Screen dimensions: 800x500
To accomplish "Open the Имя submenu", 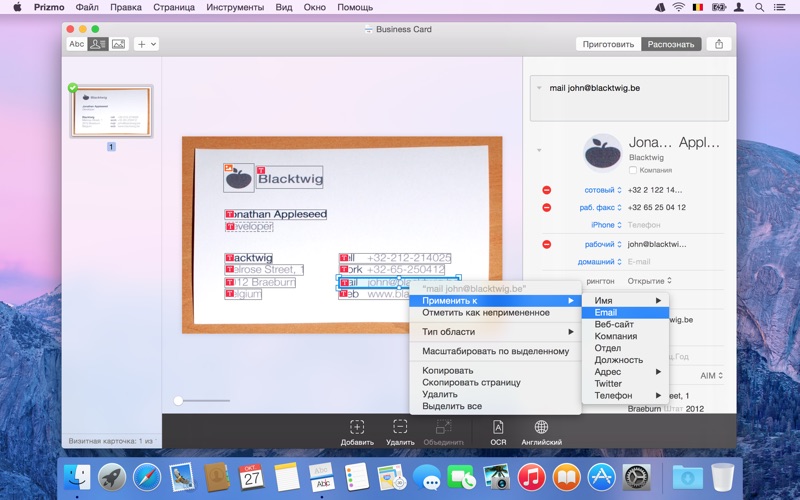I will [x=625, y=301].
